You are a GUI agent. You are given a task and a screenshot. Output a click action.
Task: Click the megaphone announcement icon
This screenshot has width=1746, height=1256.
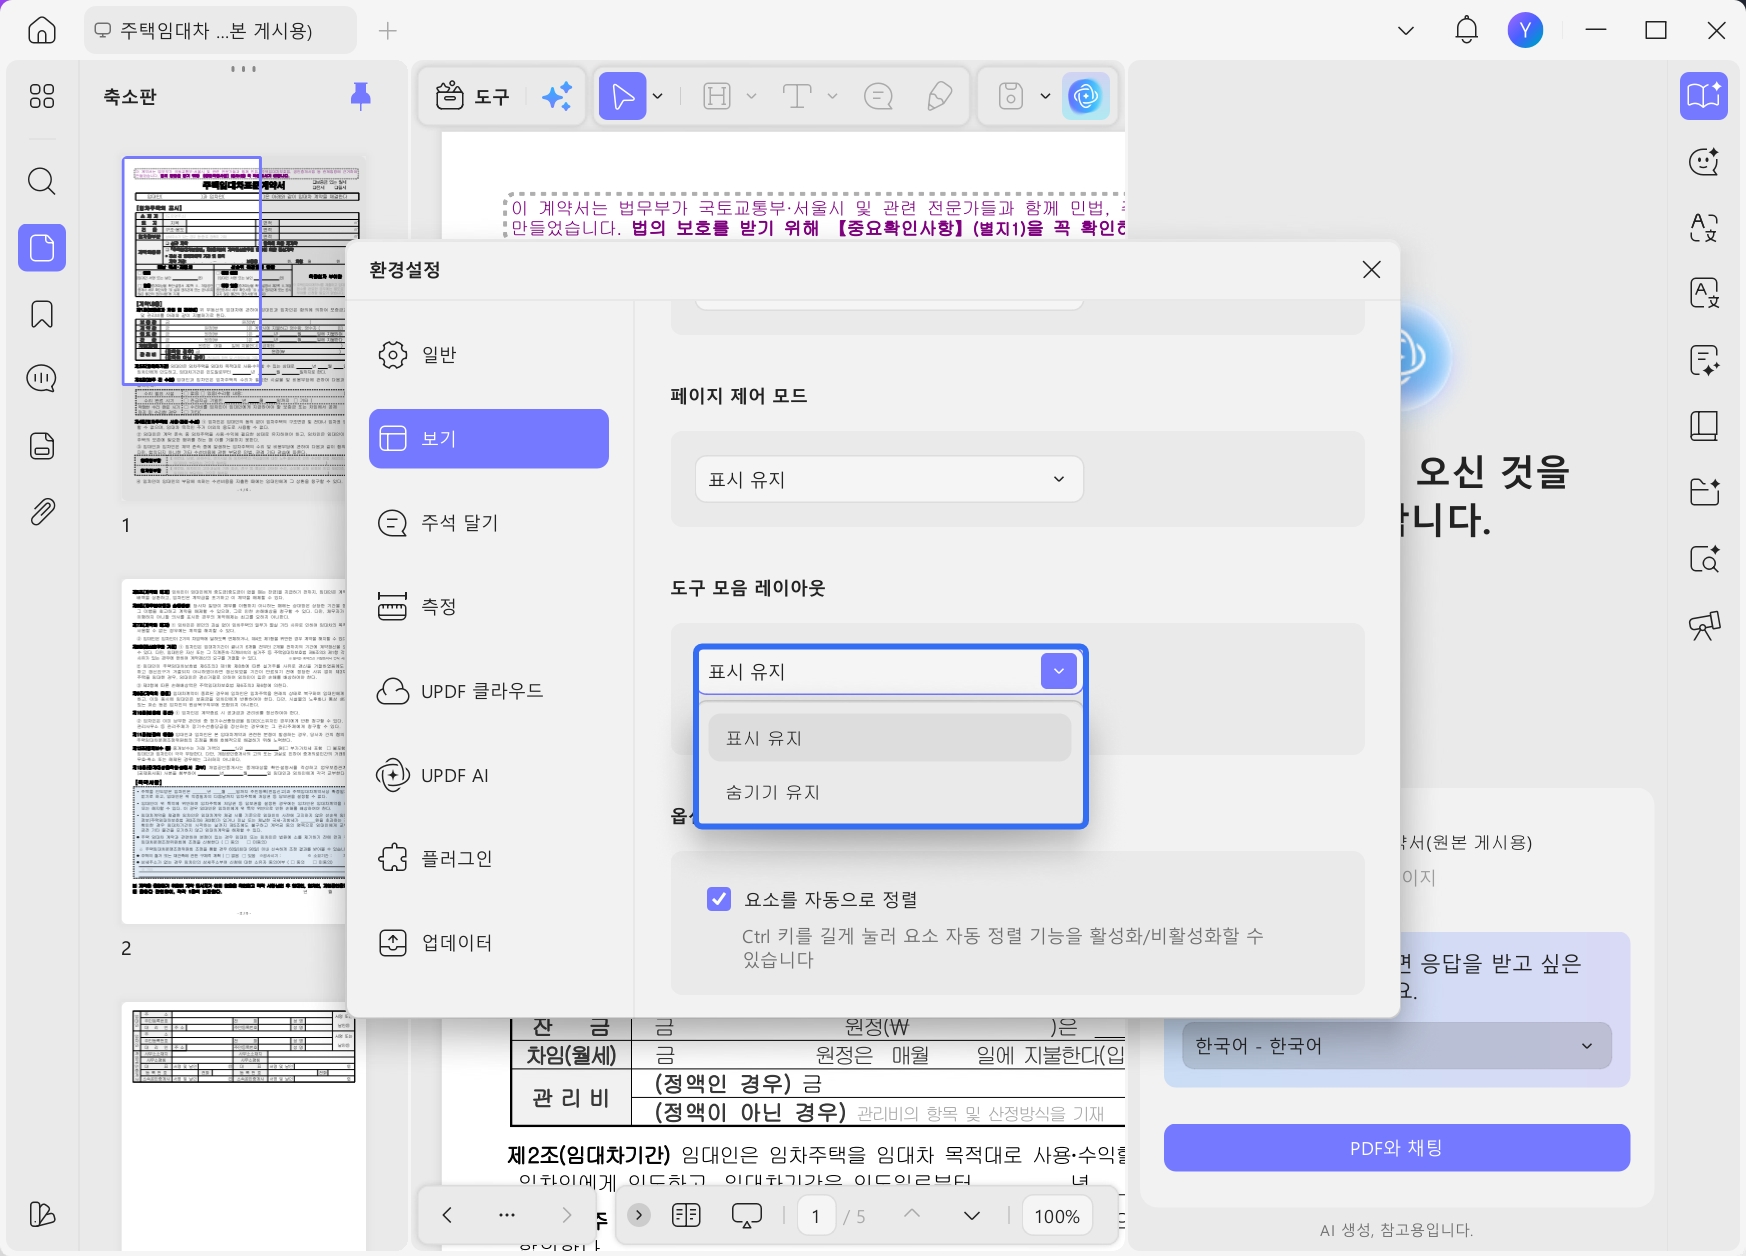(1704, 626)
